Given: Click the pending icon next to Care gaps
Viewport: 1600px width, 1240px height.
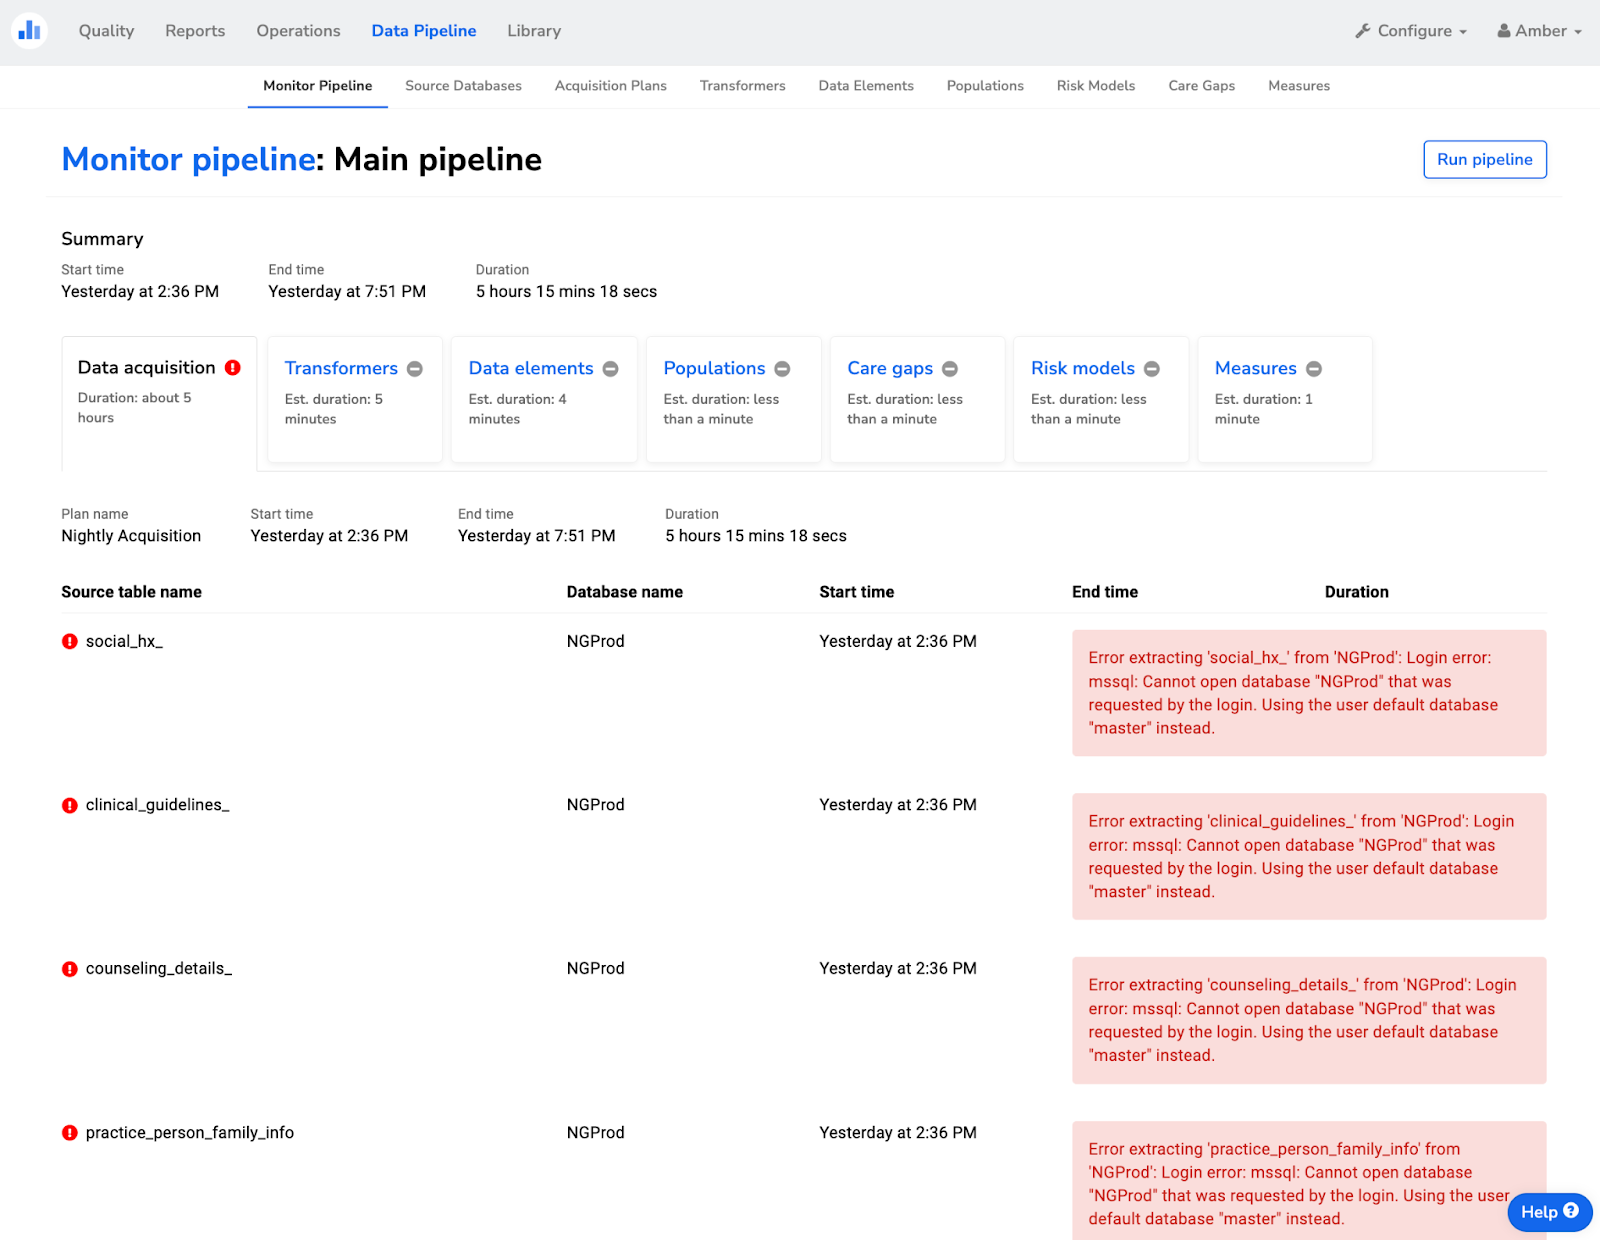Looking at the screenshot, I should tap(950, 369).
